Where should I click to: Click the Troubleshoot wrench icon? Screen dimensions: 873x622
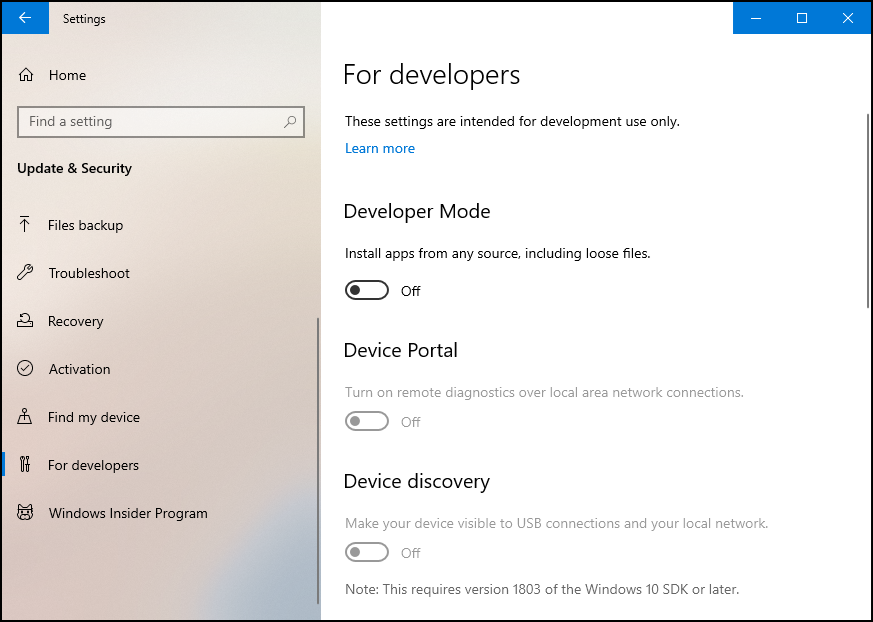click(26, 273)
